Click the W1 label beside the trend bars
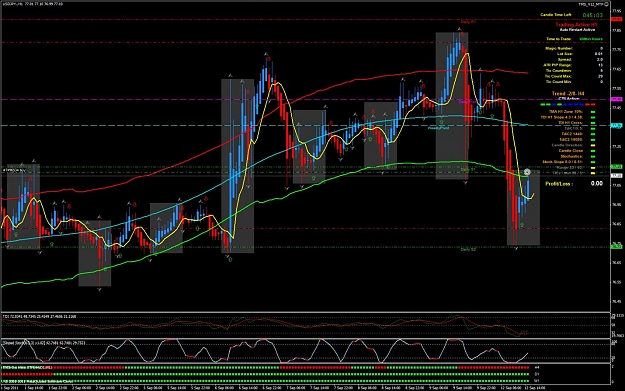This screenshot has width=625, height=391. click(537, 381)
